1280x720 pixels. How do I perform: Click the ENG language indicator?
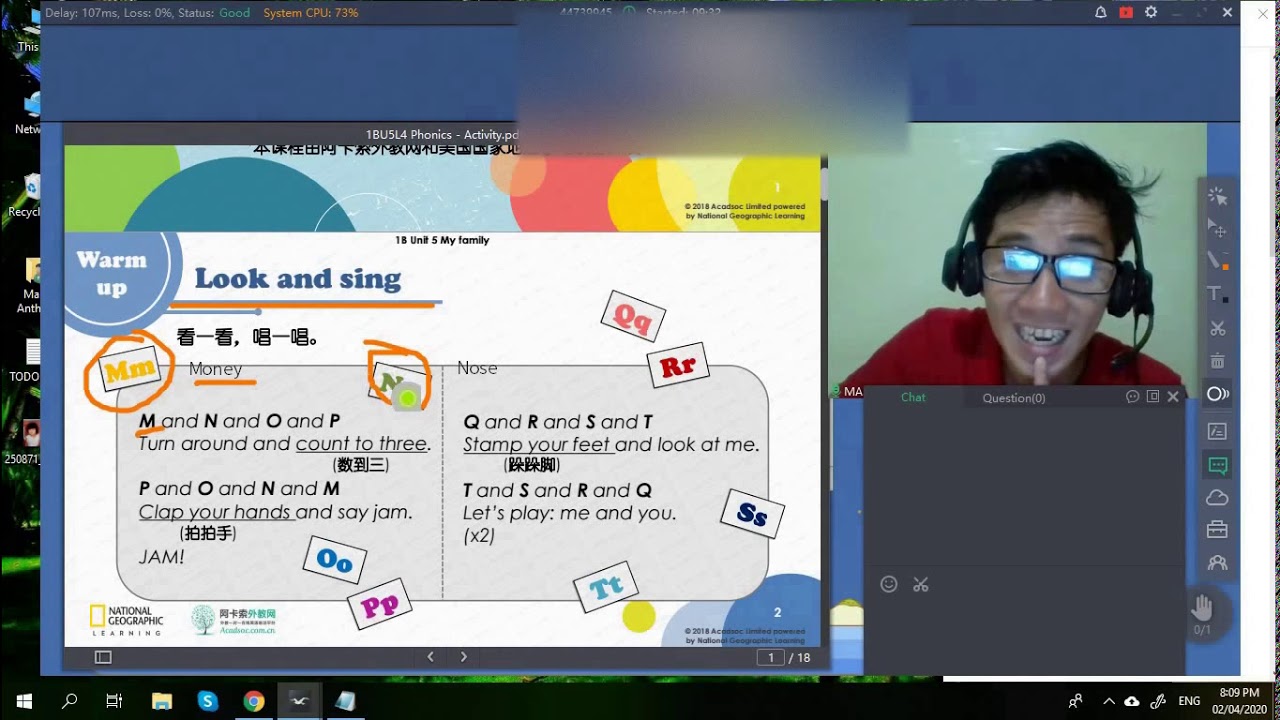(1190, 701)
